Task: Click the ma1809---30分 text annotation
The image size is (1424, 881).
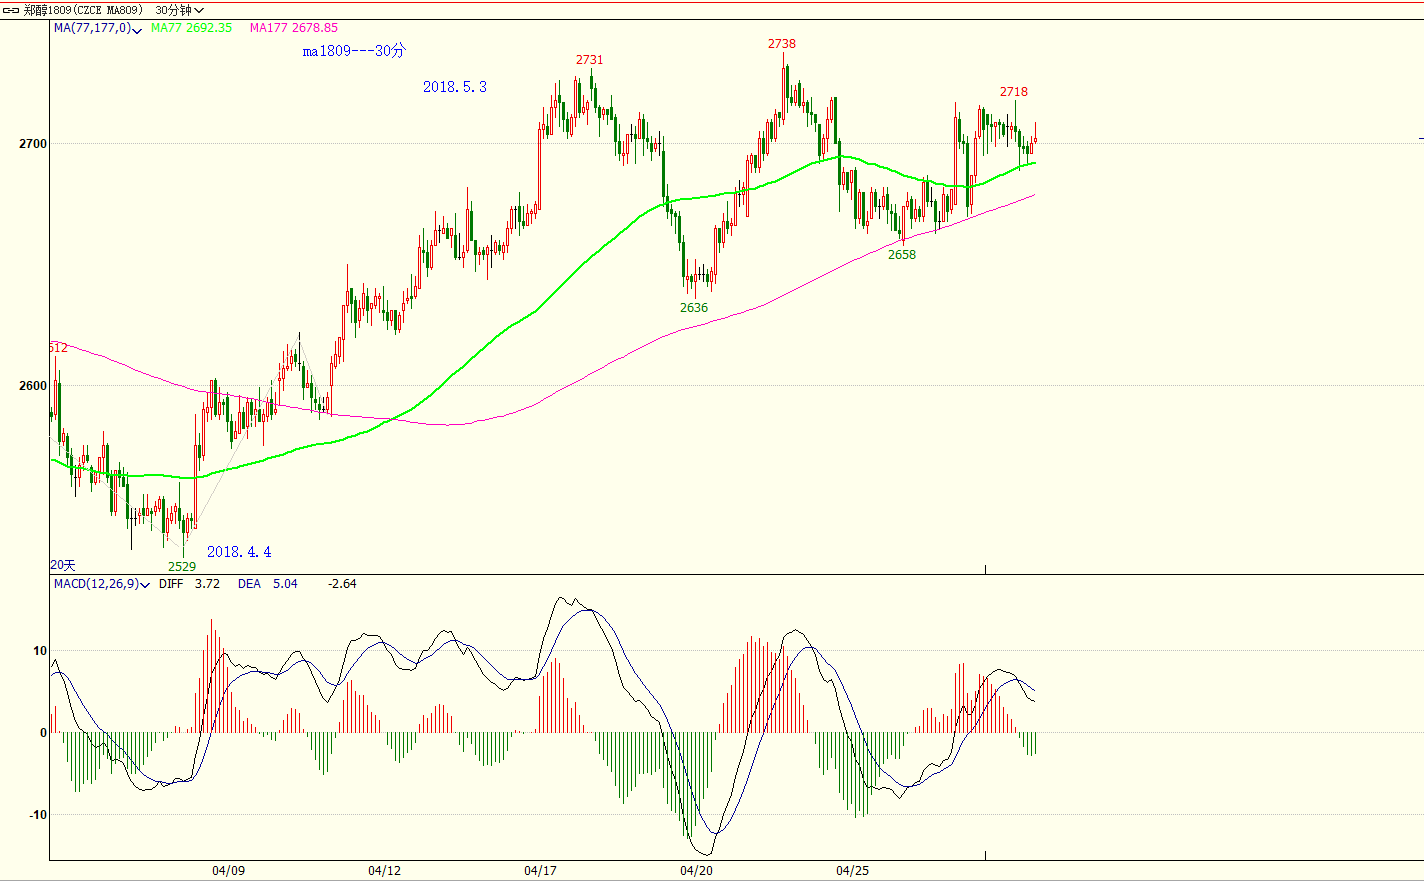Action: pyautogui.click(x=354, y=51)
